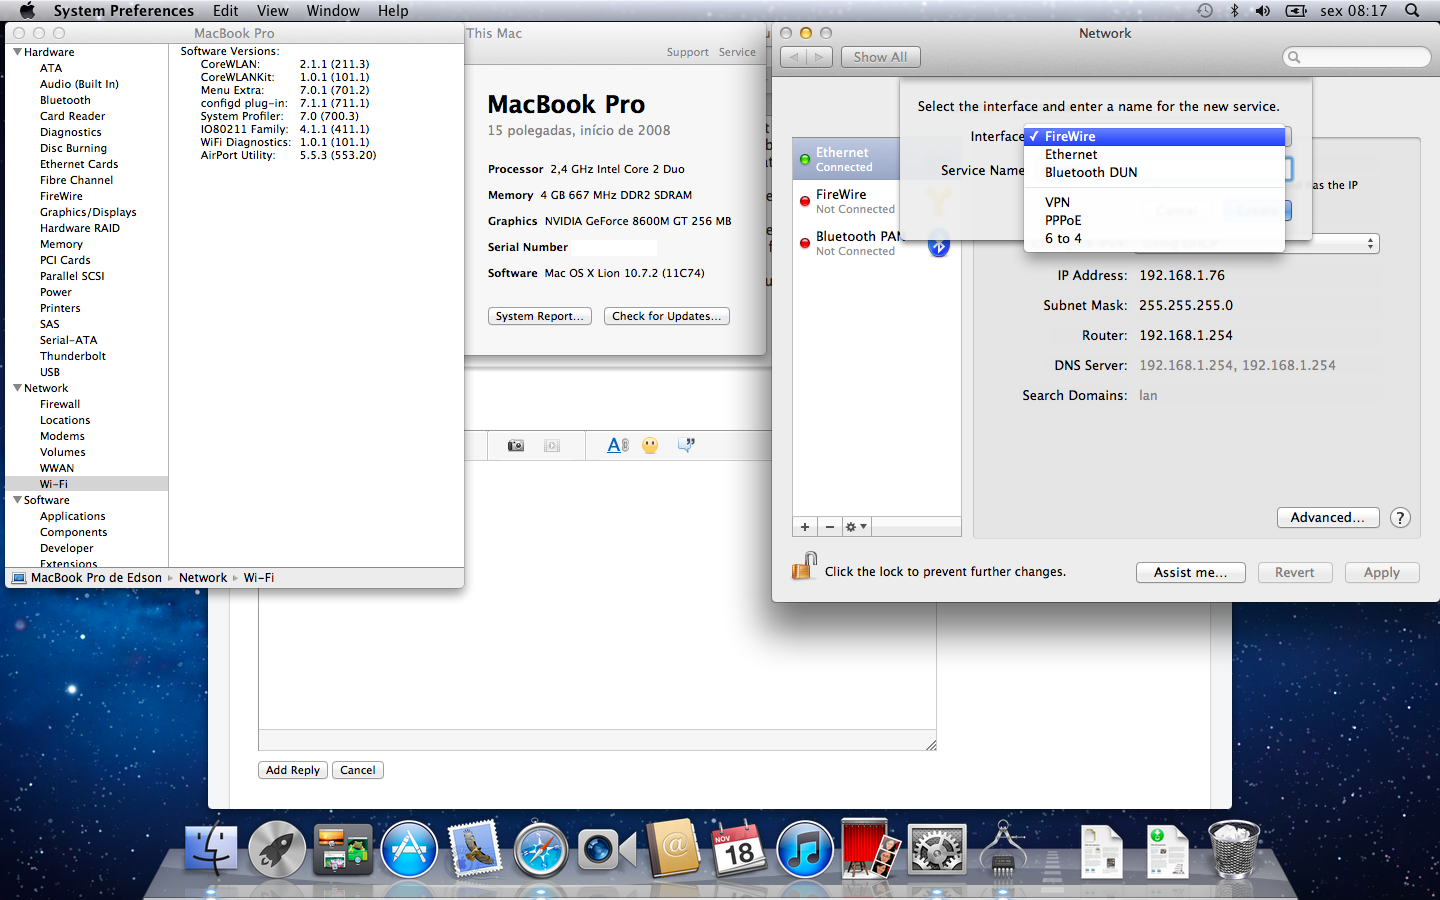Image resolution: width=1440 pixels, height=900 pixels.
Task: Open the Service link in About This Mac
Action: tap(737, 52)
